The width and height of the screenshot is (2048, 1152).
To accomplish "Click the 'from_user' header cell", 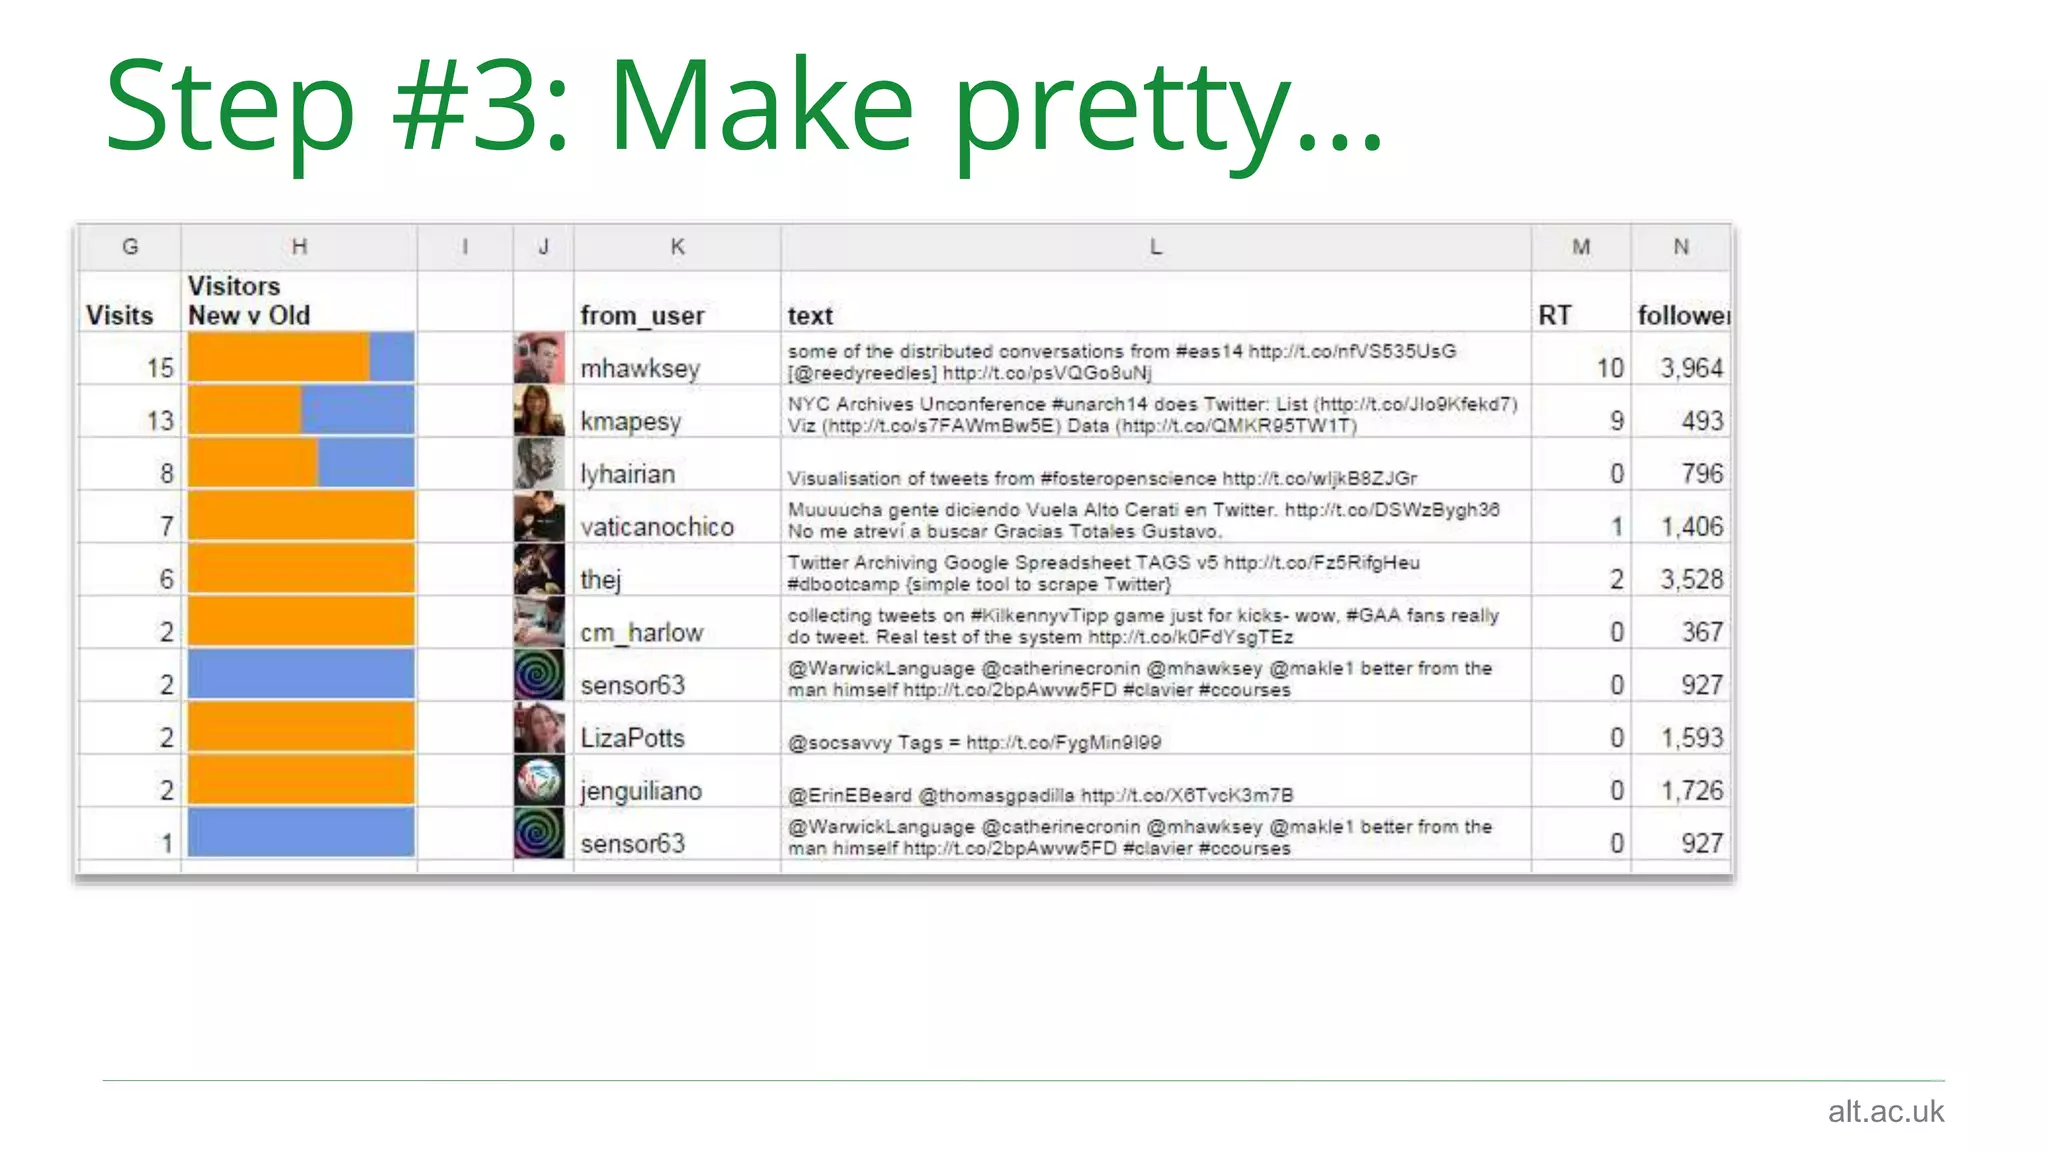I will (x=677, y=301).
